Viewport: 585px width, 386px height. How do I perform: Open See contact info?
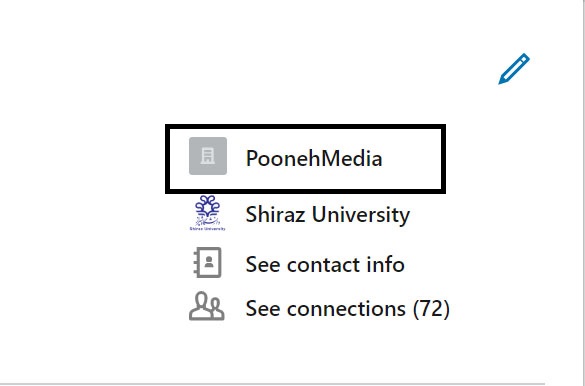(325, 264)
